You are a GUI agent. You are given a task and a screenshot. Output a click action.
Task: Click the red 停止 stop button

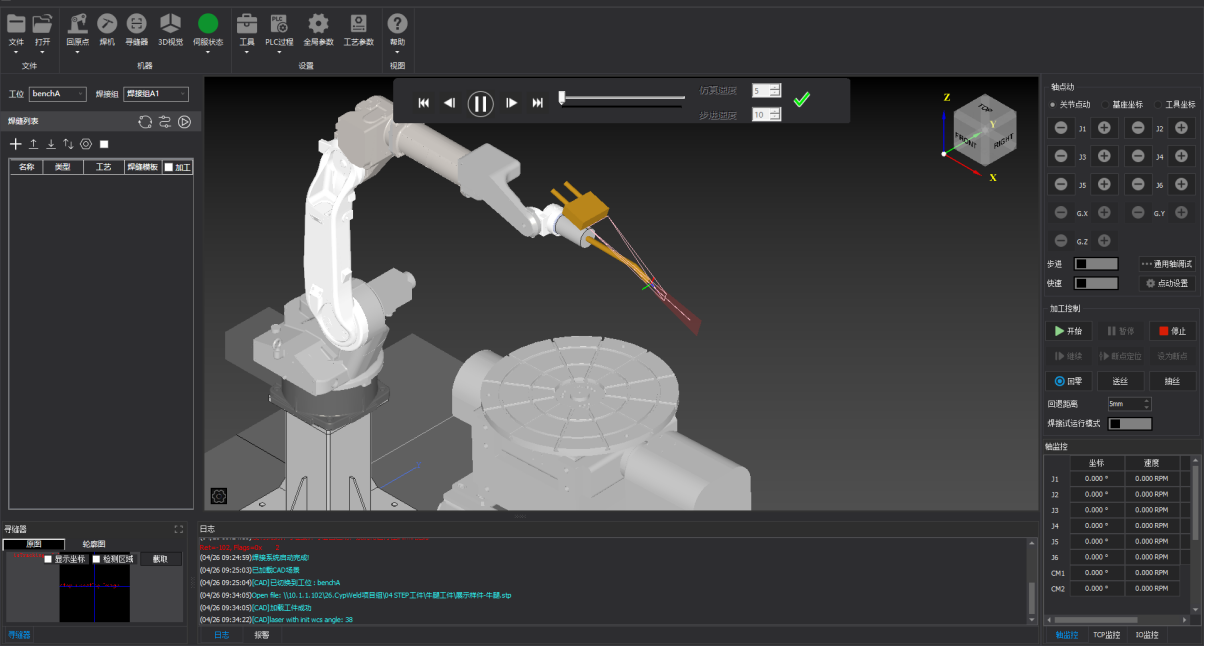point(1172,331)
